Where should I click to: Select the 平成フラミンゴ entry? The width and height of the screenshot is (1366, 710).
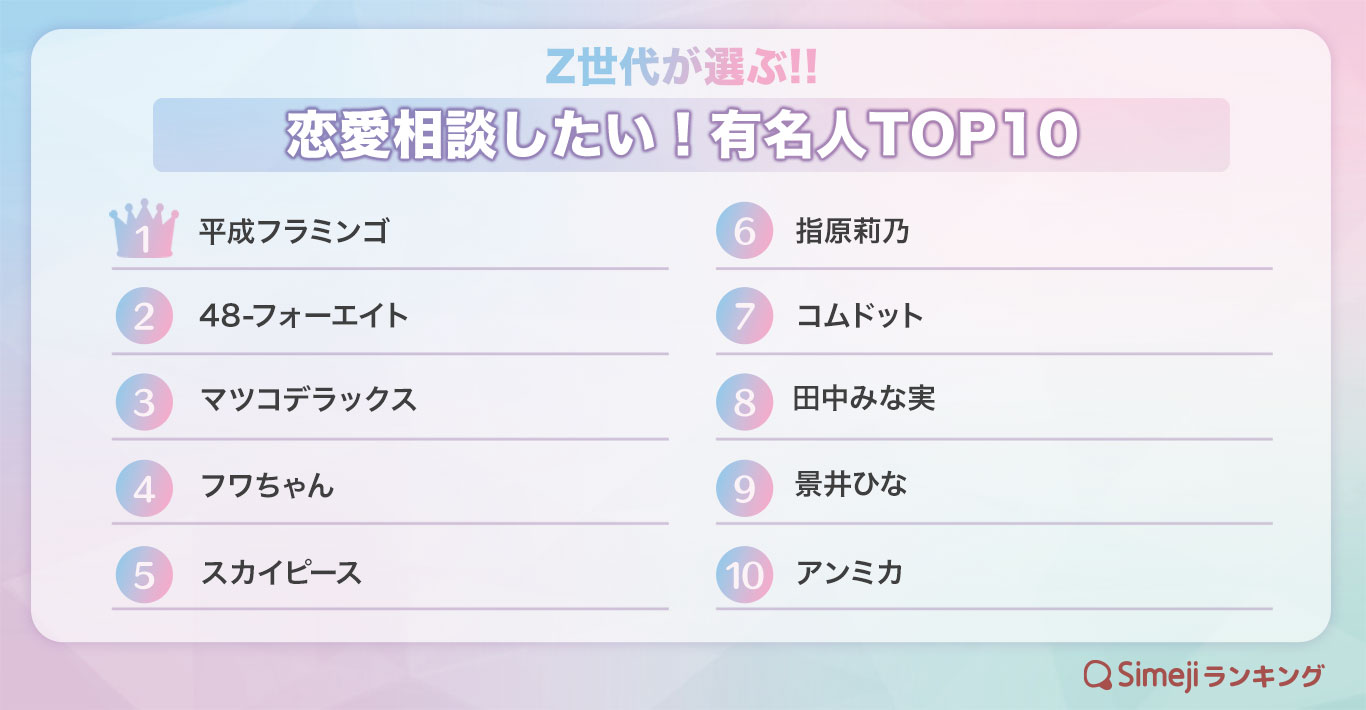(293, 233)
